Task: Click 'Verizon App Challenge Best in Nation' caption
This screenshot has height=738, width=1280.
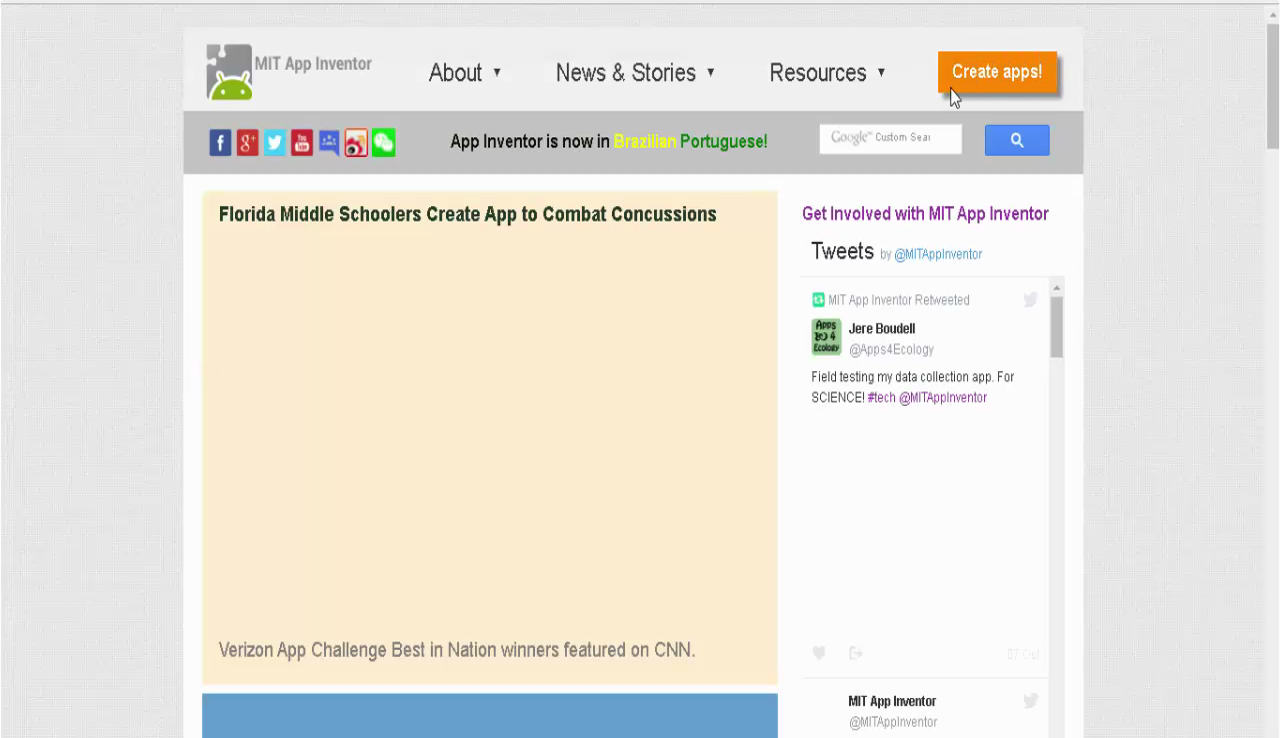Action: coord(457,650)
